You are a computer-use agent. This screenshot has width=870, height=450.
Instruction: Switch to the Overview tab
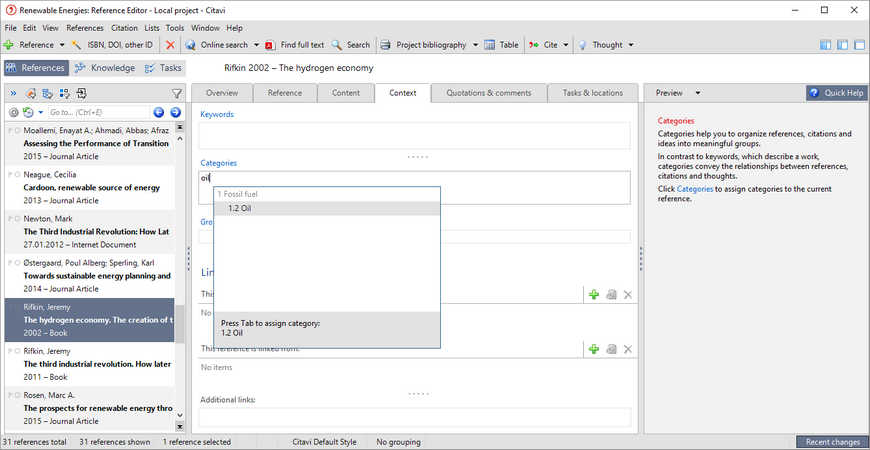point(222,93)
